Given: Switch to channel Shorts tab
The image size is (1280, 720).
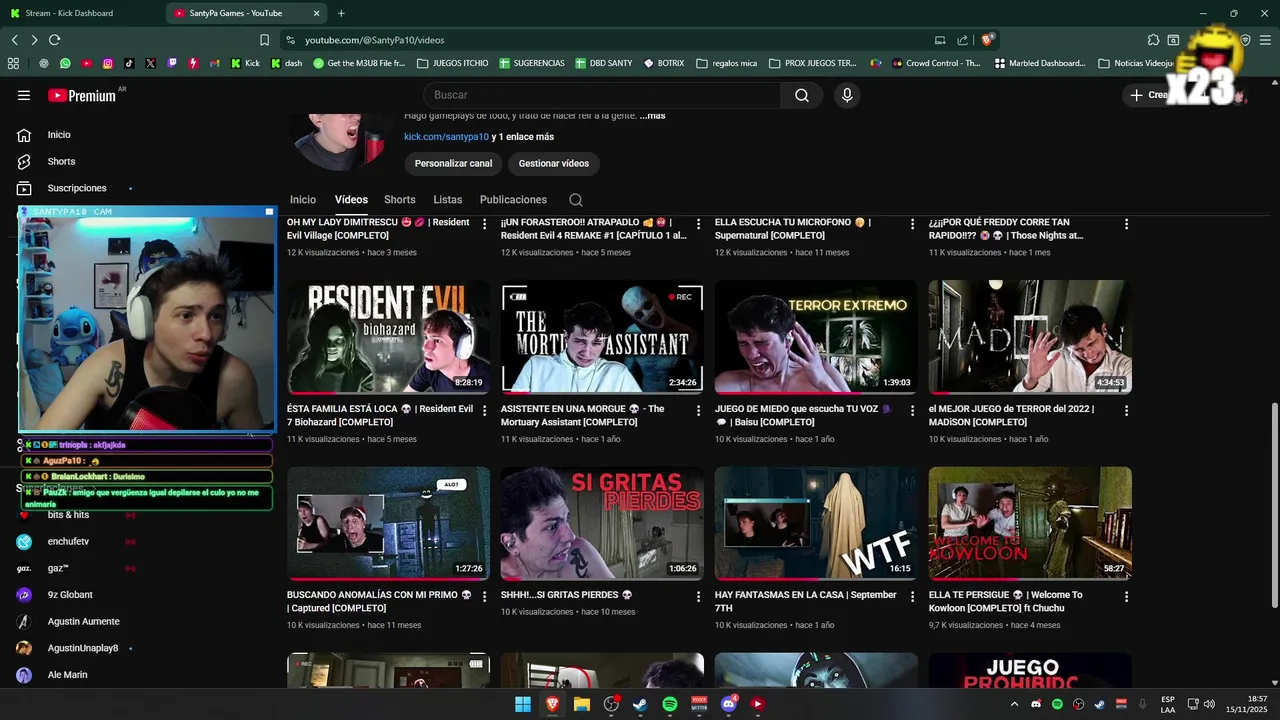Looking at the screenshot, I should 400,200.
